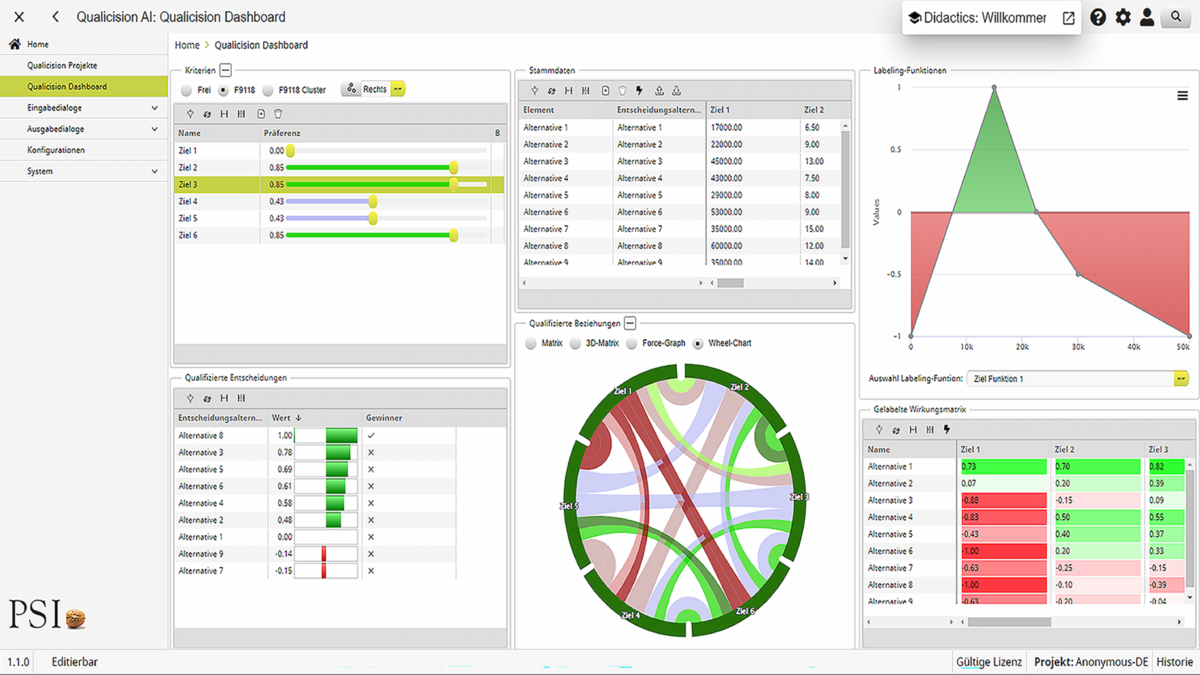Open the Auswahl Labeling-Funktion dropdown
The height and width of the screenshot is (675, 1200).
tap(1181, 379)
